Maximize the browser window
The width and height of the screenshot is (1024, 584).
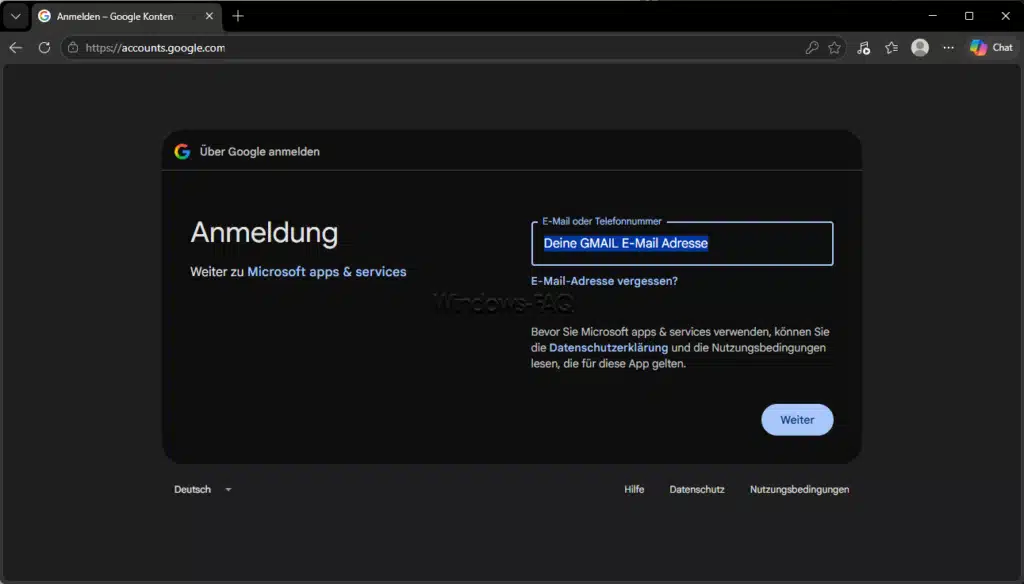pyautogui.click(x=969, y=16)
